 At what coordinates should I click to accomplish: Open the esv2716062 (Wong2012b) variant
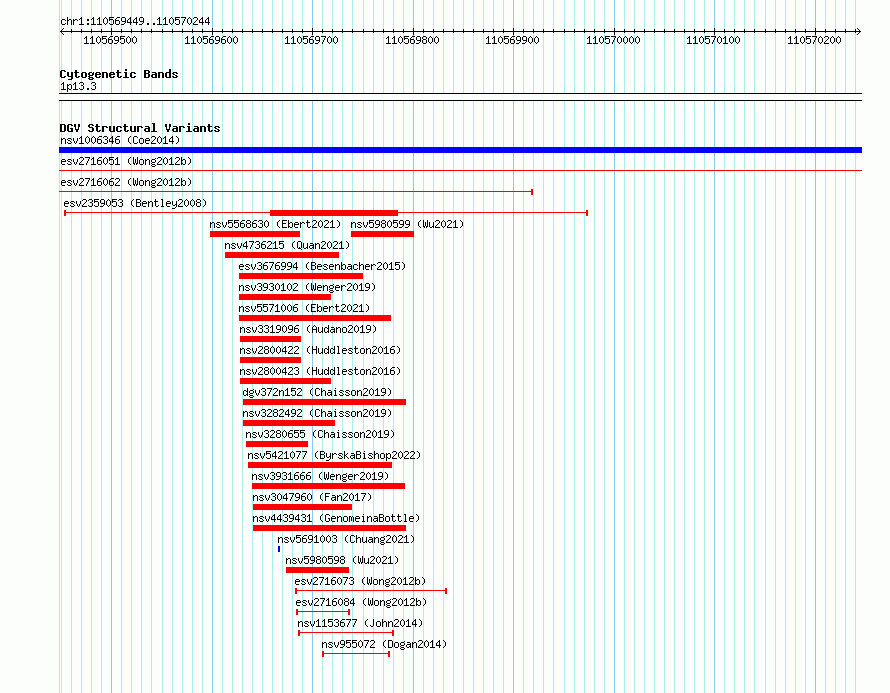coord(126,182)
